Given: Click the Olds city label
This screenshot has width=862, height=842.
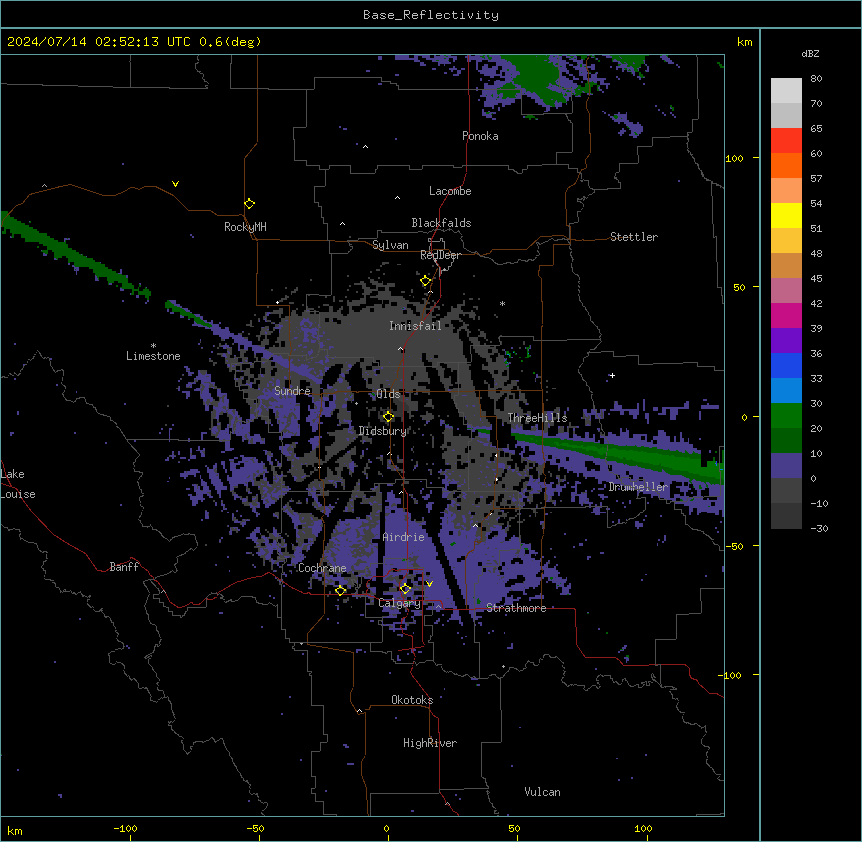Looking at the screenshot, I should pyautogui.click(x=388, y=394).
